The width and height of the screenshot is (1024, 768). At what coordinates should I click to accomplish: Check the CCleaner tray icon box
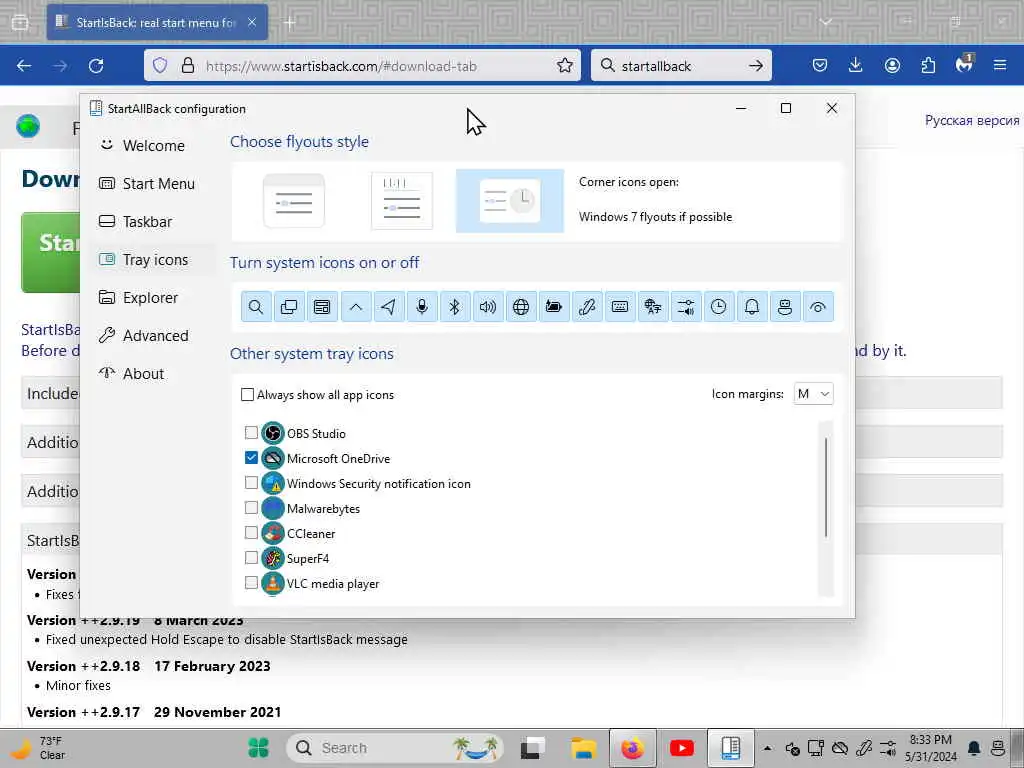click(251, 533)
